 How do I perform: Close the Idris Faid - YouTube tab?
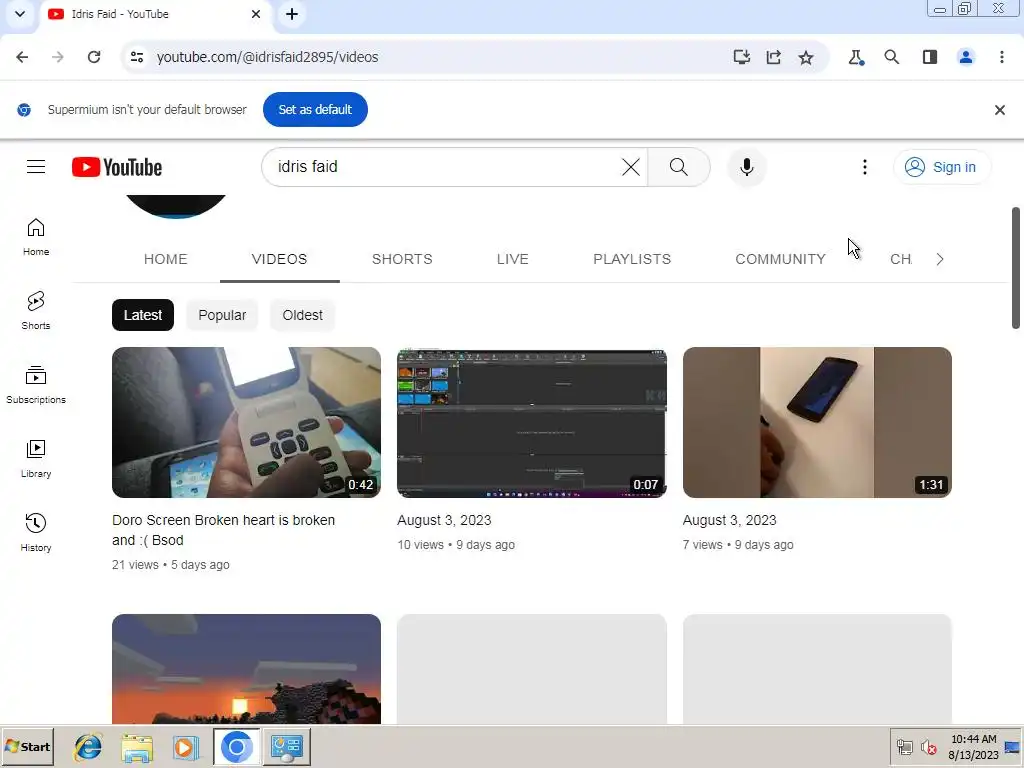point(256,14)
